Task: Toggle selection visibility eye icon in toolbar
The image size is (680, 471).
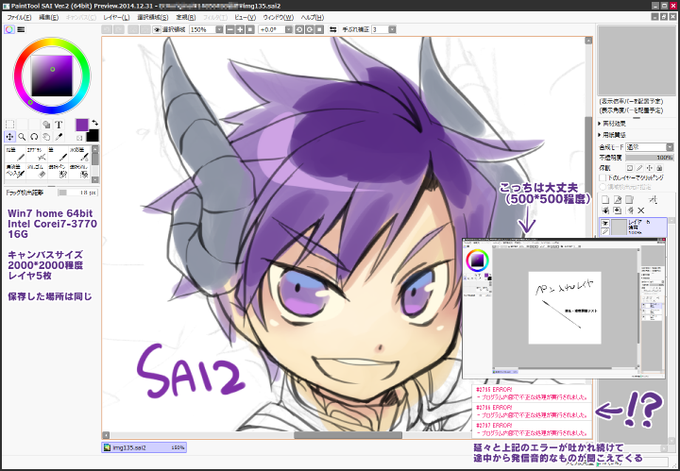Action: [x=157, y=29]
